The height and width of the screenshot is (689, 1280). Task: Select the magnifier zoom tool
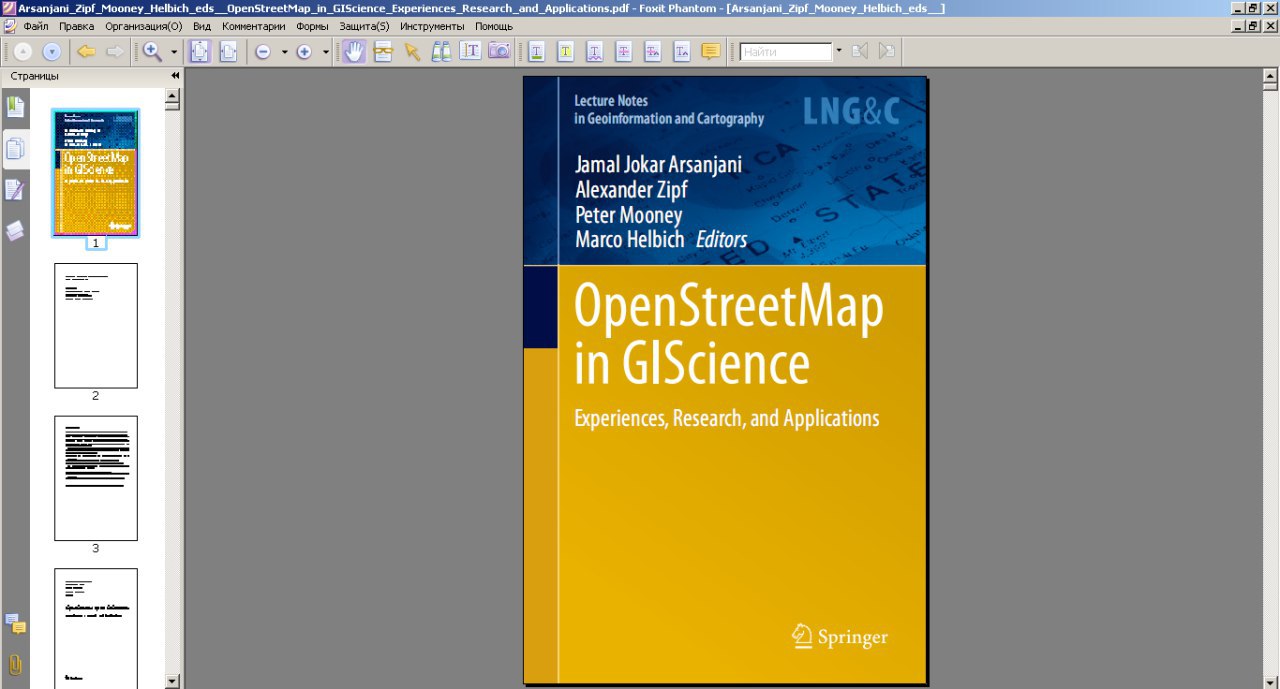pos(153,52)
